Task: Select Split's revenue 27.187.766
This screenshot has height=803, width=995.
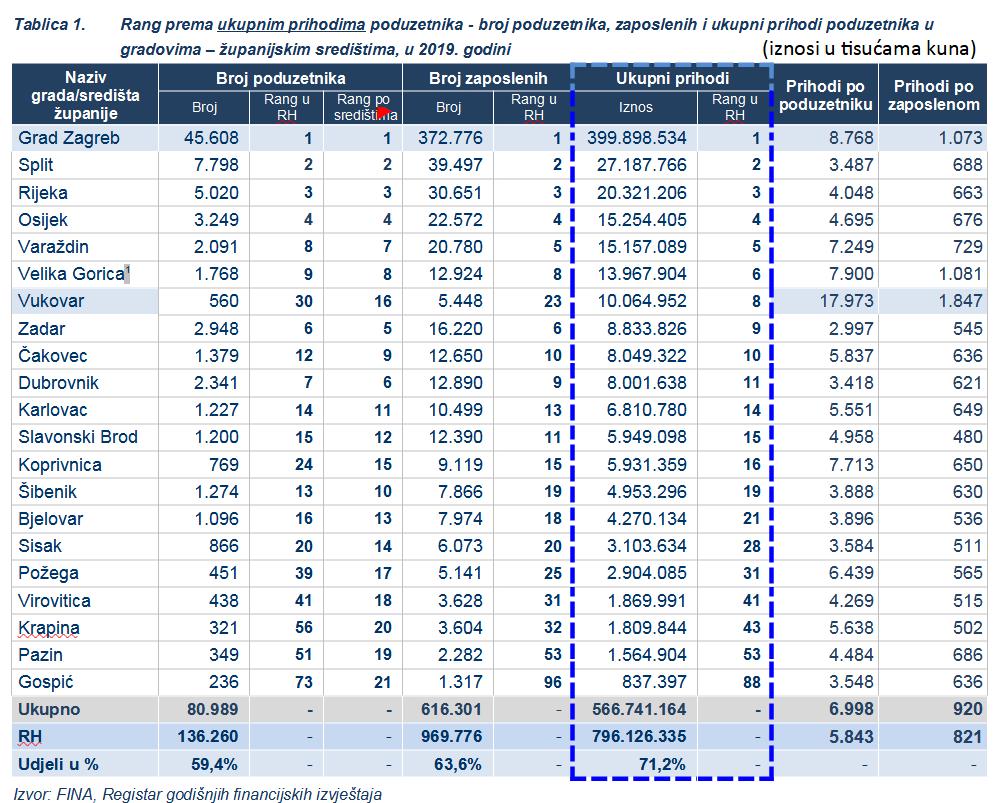Action: pyautogui.click(x=642, y=165)
